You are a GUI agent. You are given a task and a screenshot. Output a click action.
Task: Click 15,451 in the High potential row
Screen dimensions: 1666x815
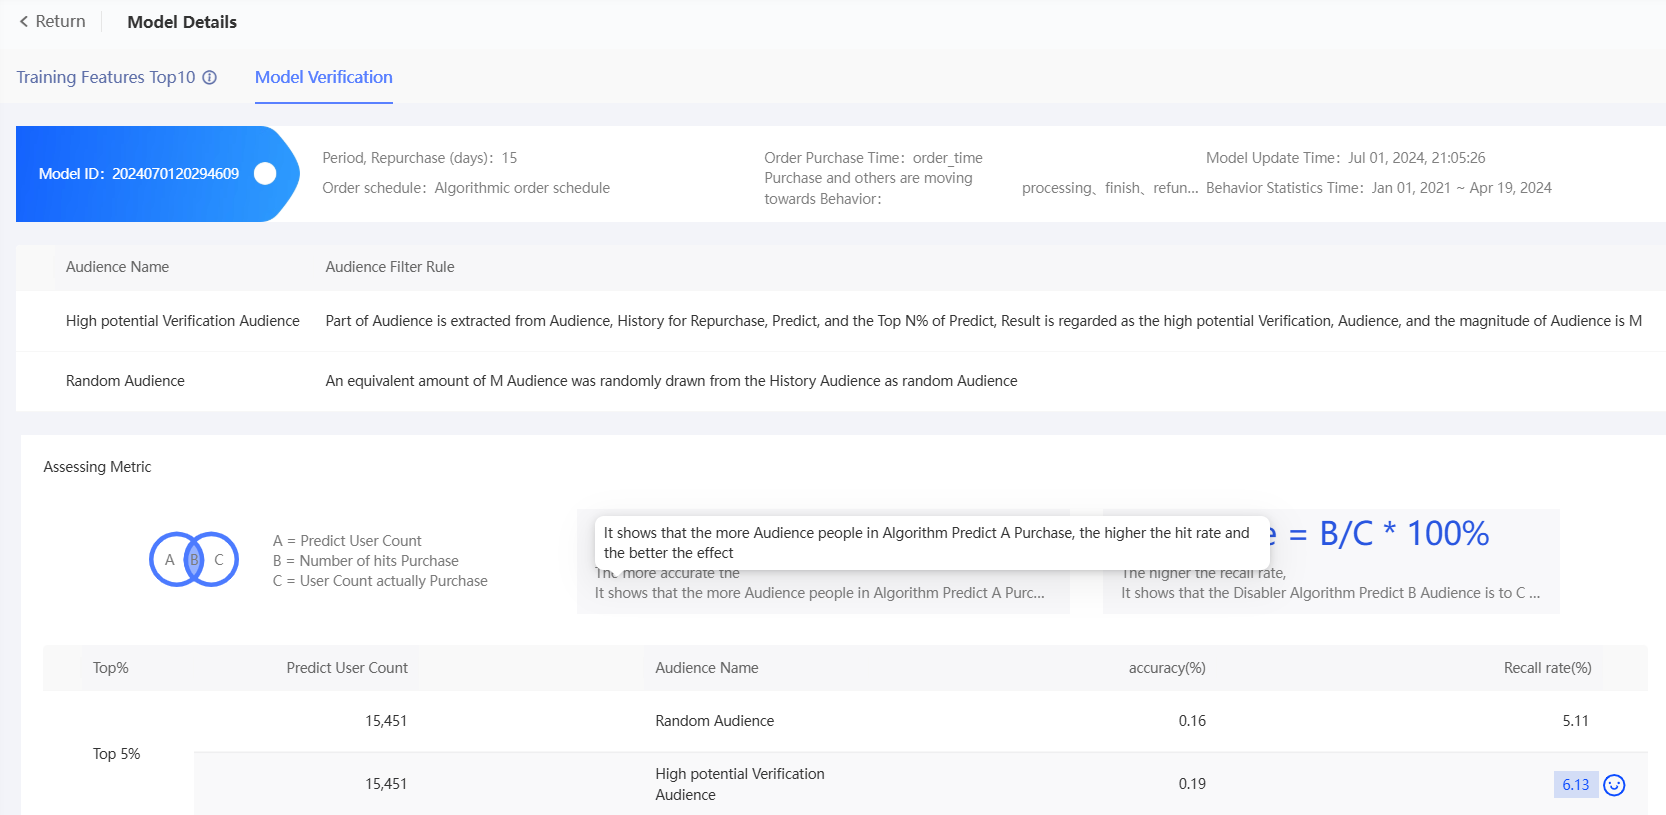click(x=386, y=784)
